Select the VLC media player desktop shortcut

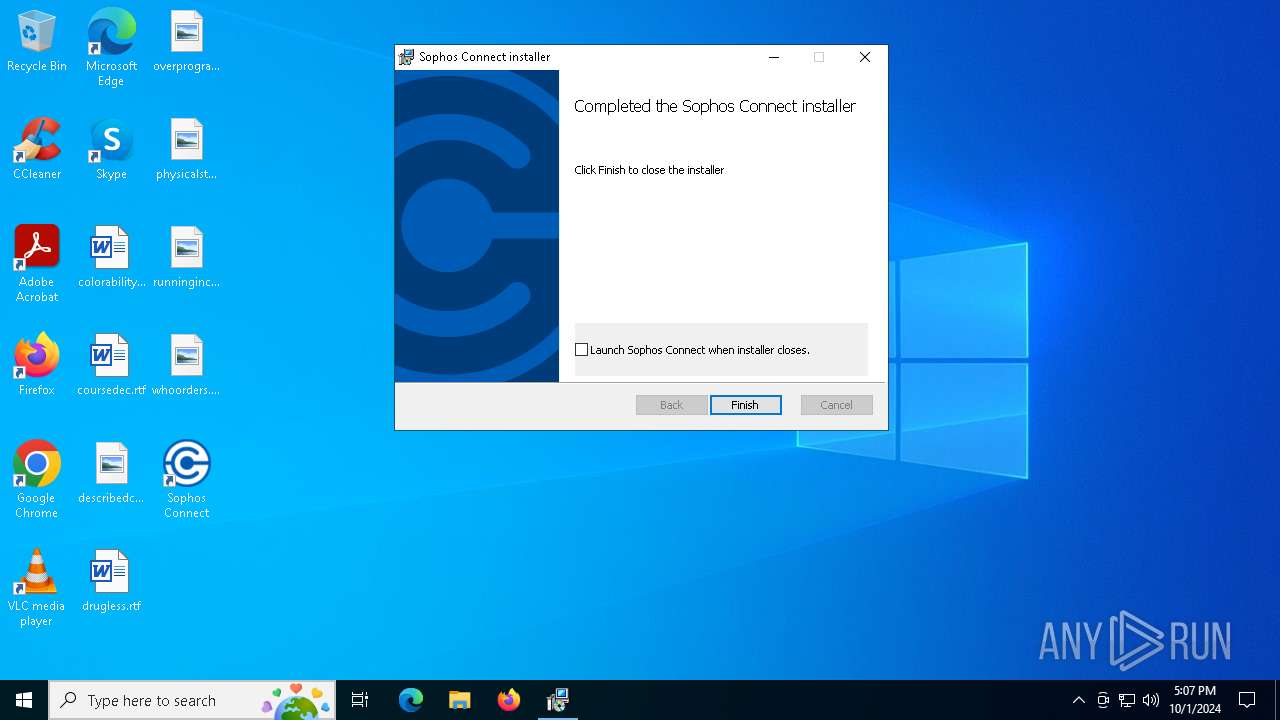pyautogui.click(x=37, y=588)
